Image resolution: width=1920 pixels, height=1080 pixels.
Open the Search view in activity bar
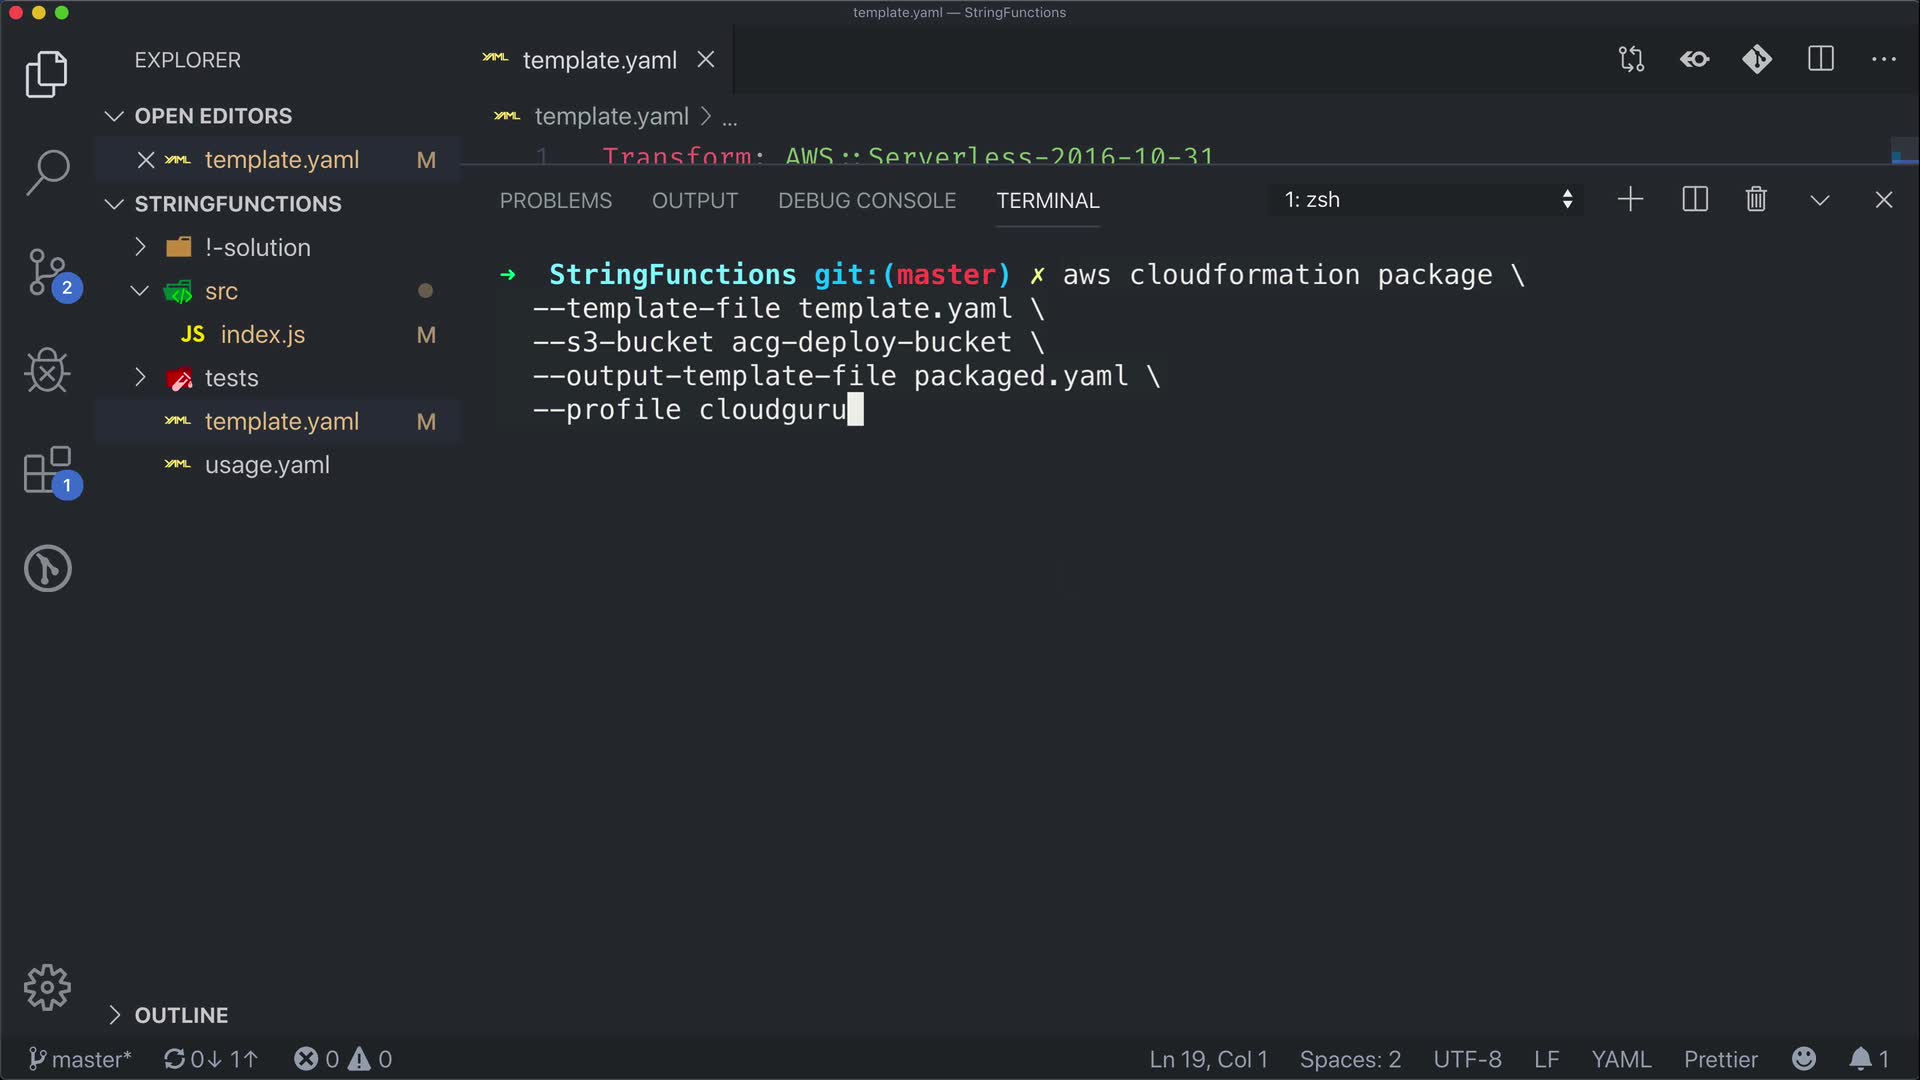point(47,172)
